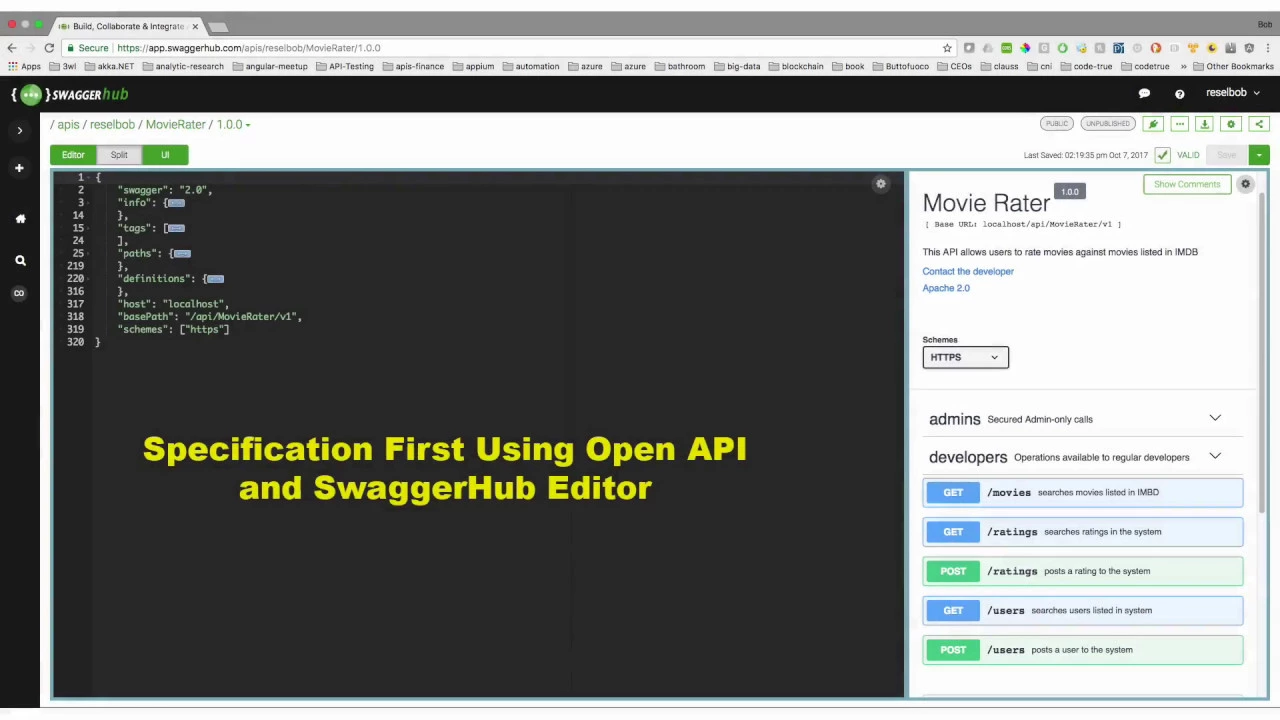This screenshot has width=1280, height=720.
Task: Expand the left sidebar arrow
Action: [19, 130]
